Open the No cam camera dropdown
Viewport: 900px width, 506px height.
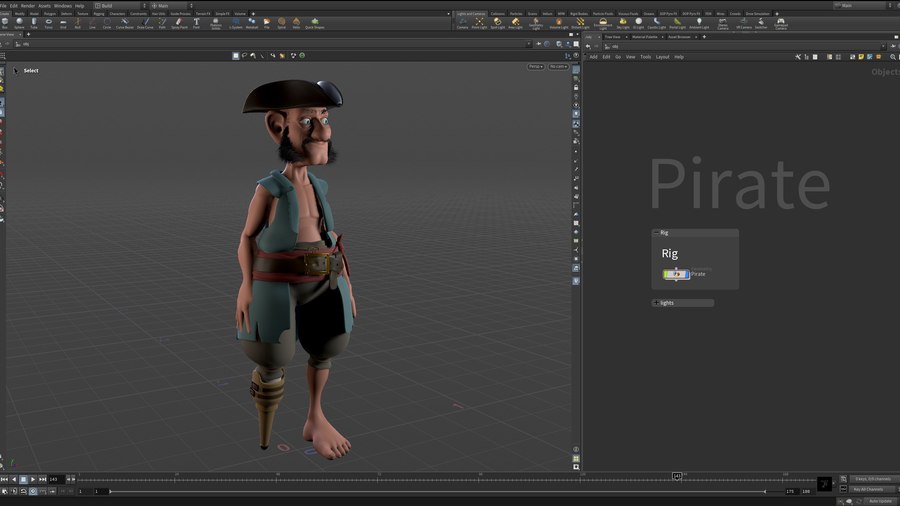coord(558,66)
